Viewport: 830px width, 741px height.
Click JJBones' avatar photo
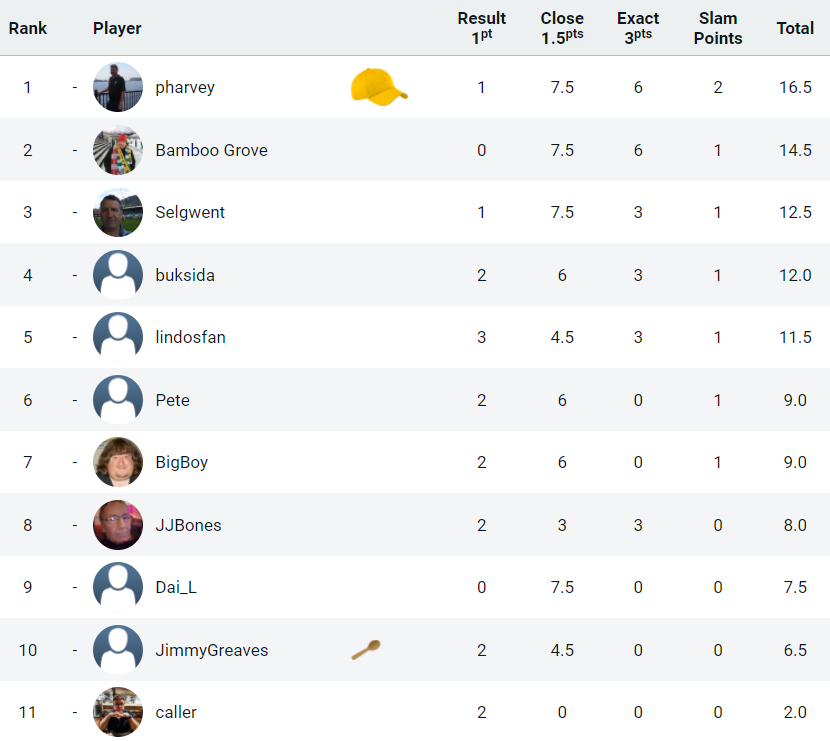pos(118,525)
